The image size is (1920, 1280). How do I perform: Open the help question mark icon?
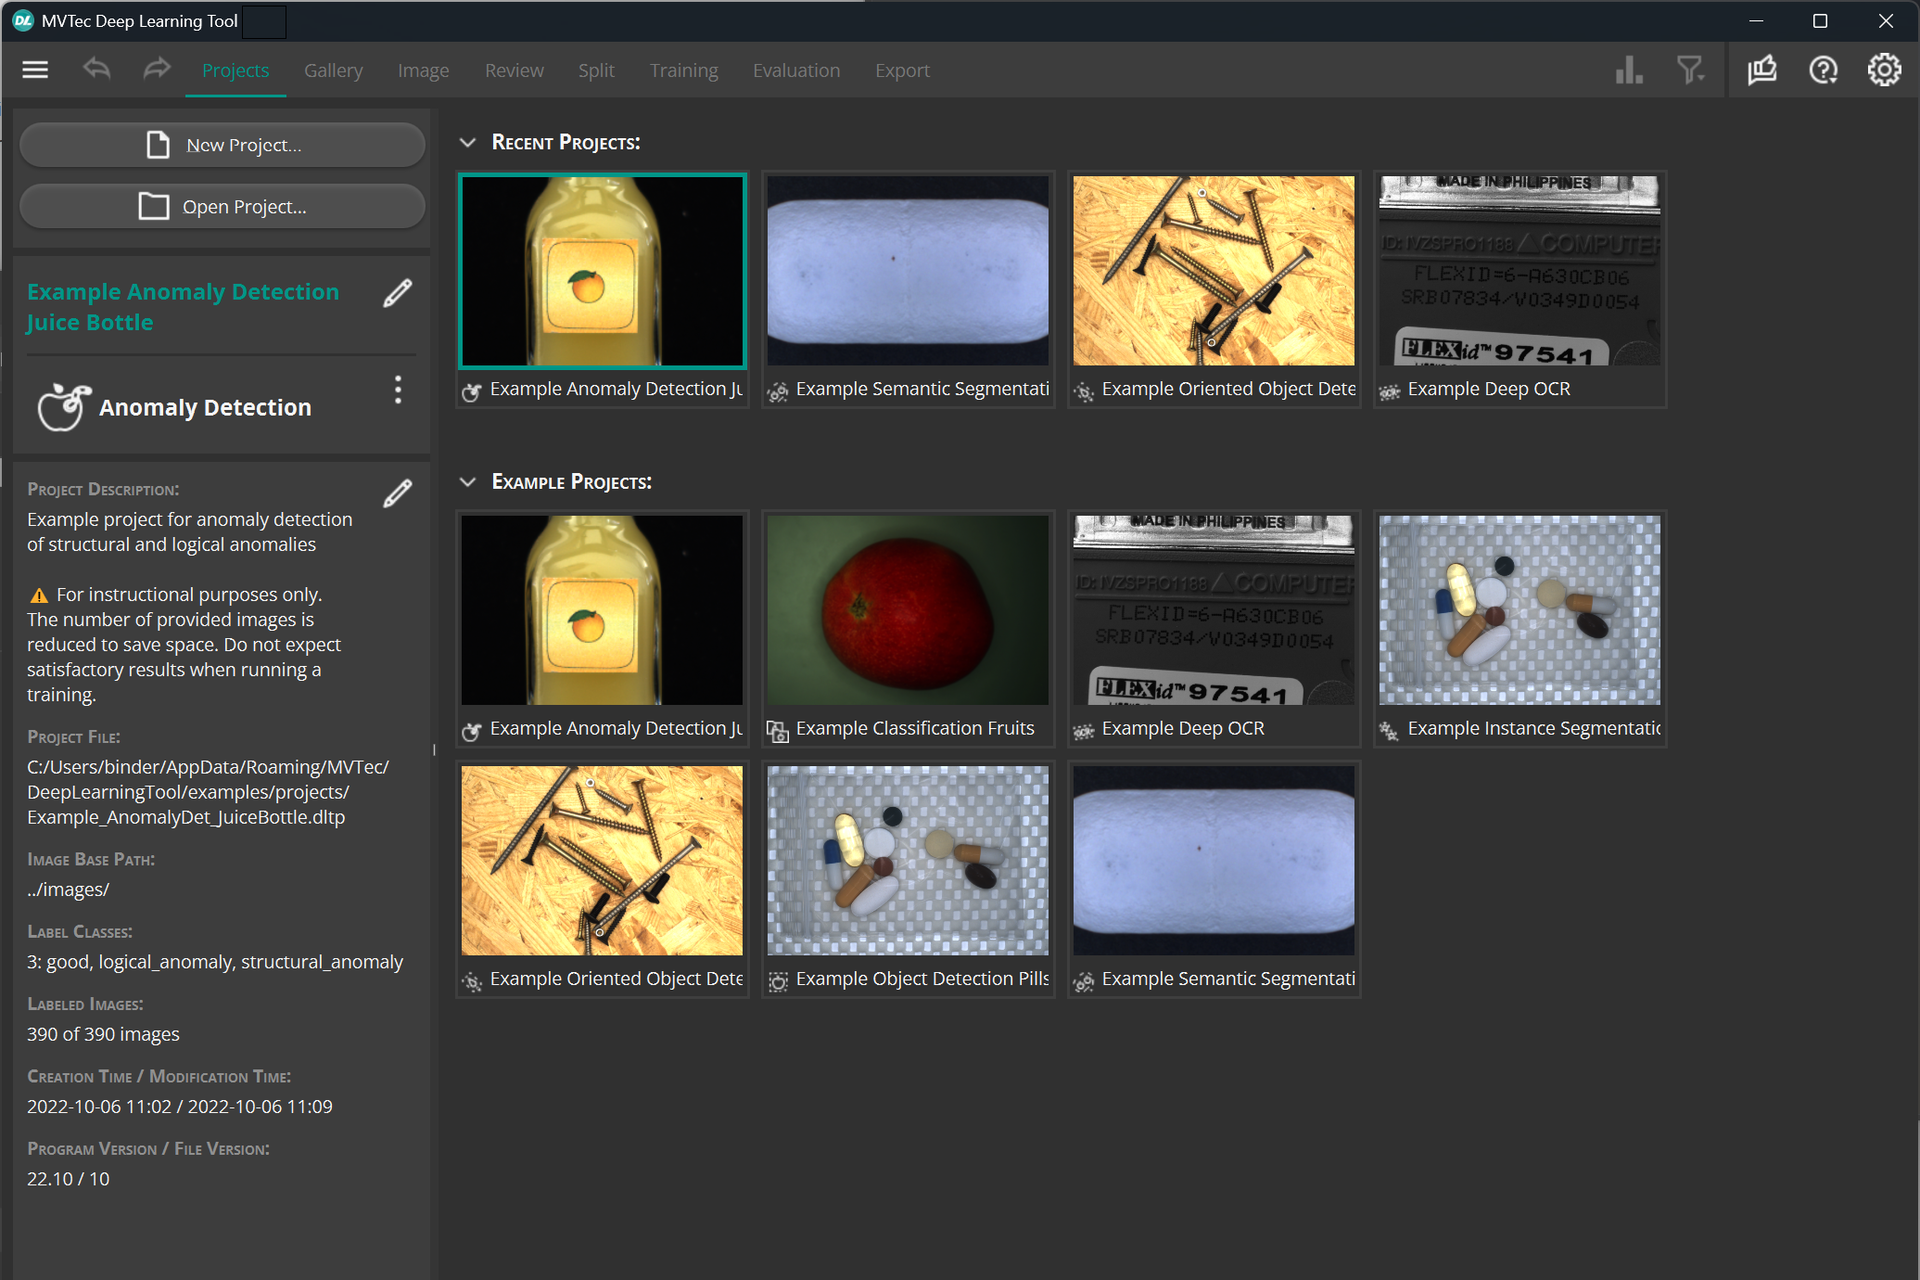pyautogui.click(x=1823, y=70)
